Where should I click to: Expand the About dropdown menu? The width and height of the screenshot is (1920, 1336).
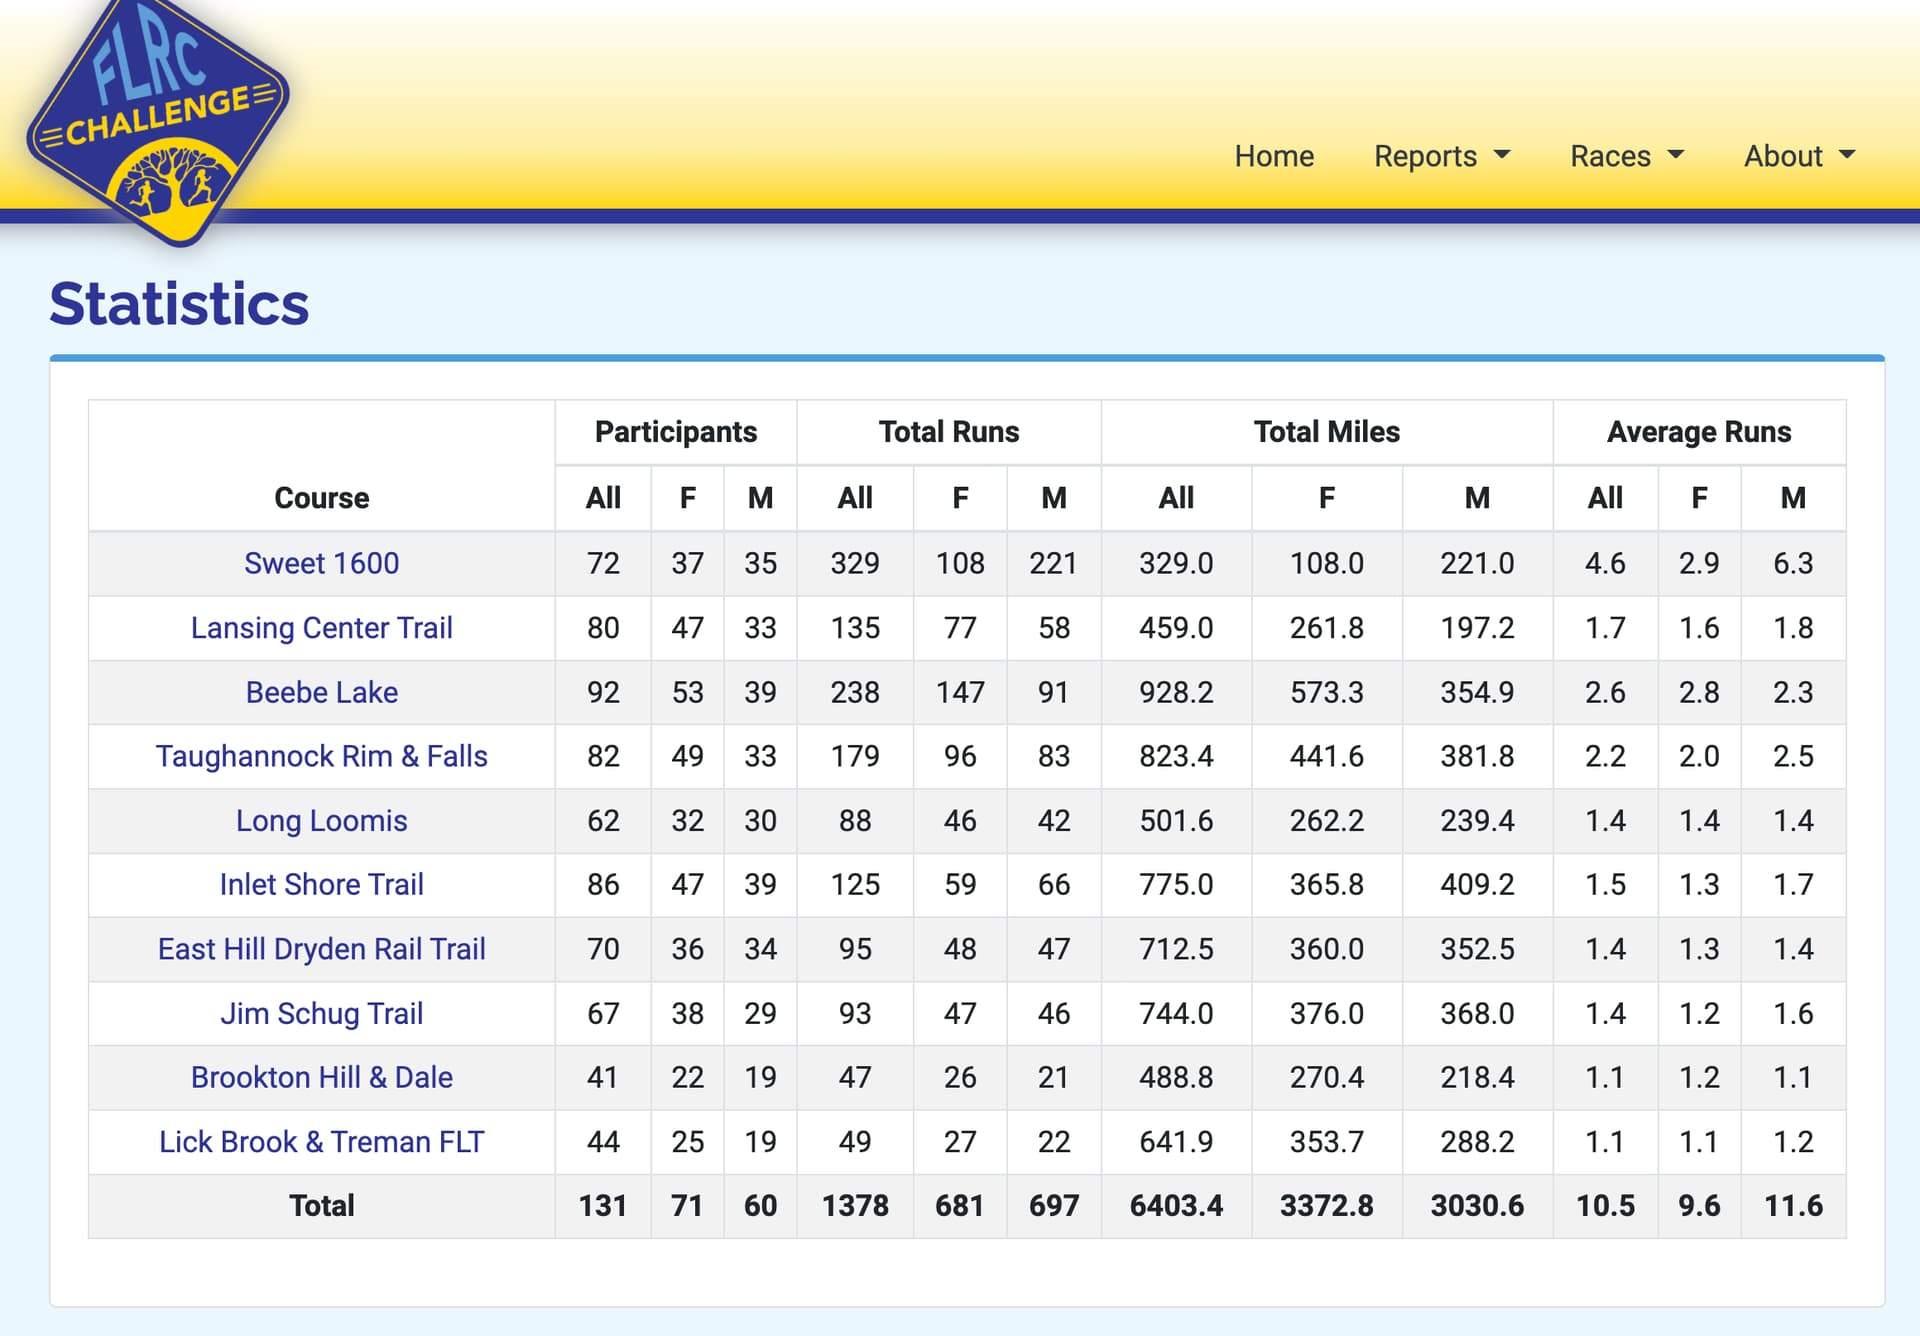tap(1799, 156)
